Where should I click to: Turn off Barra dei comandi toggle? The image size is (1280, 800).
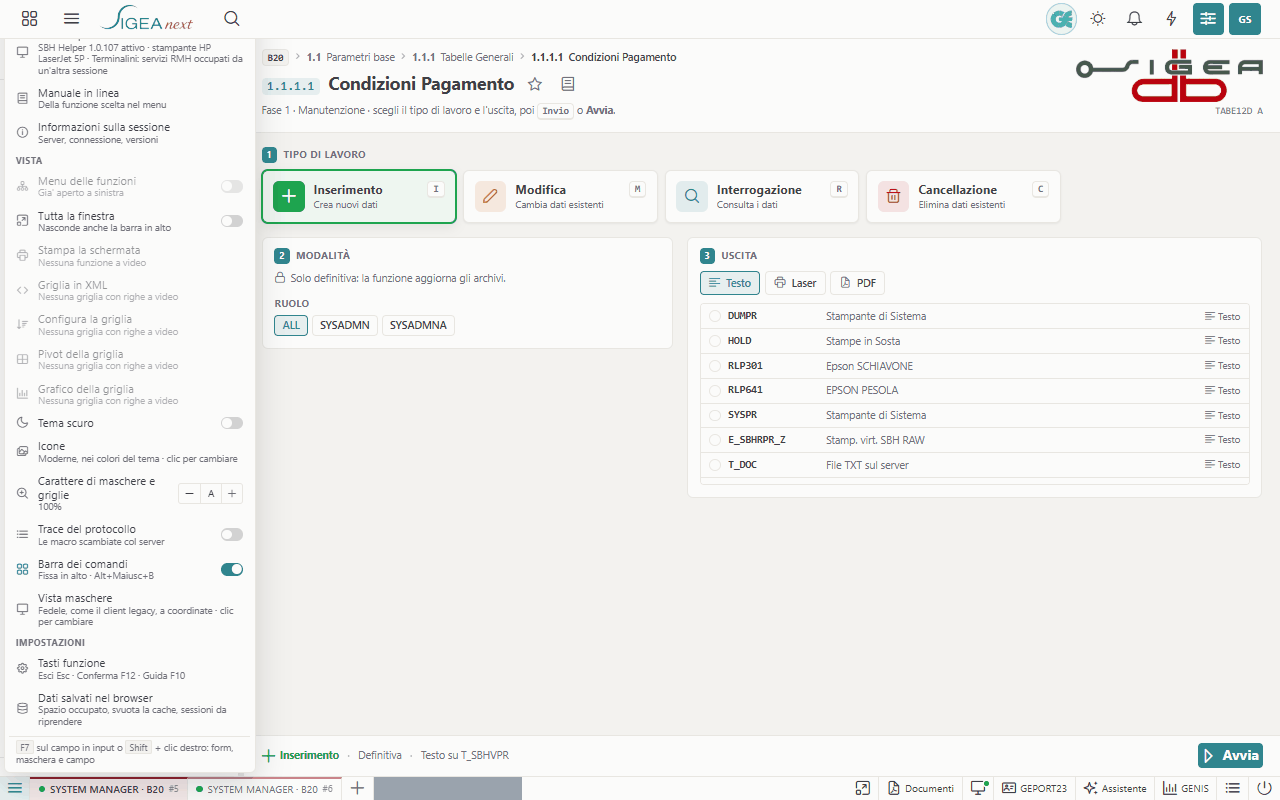point(231,569)
